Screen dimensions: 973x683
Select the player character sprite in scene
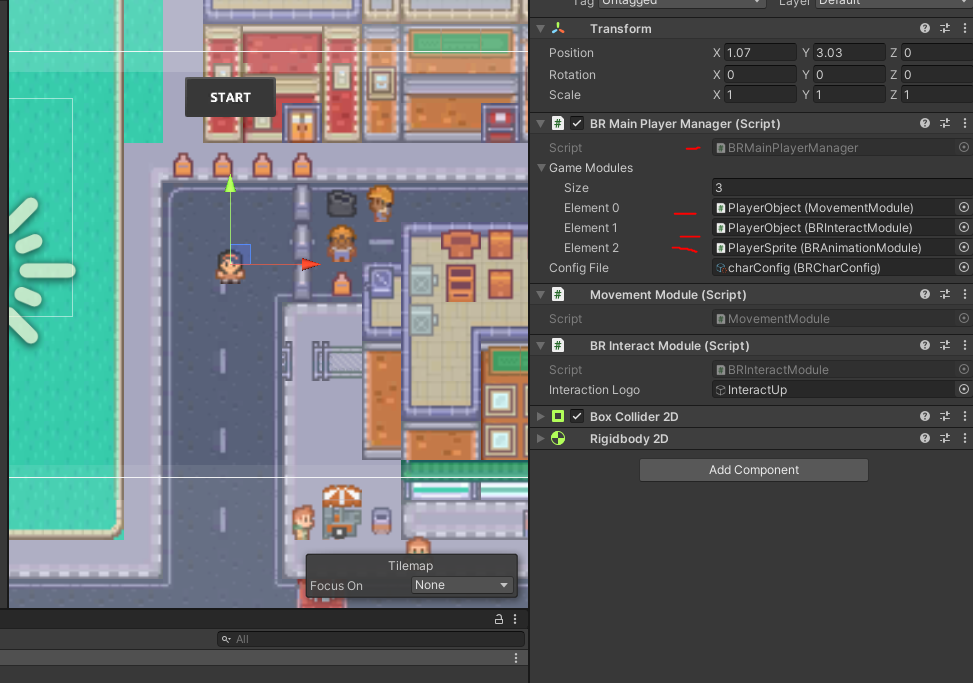click(230, 267)
